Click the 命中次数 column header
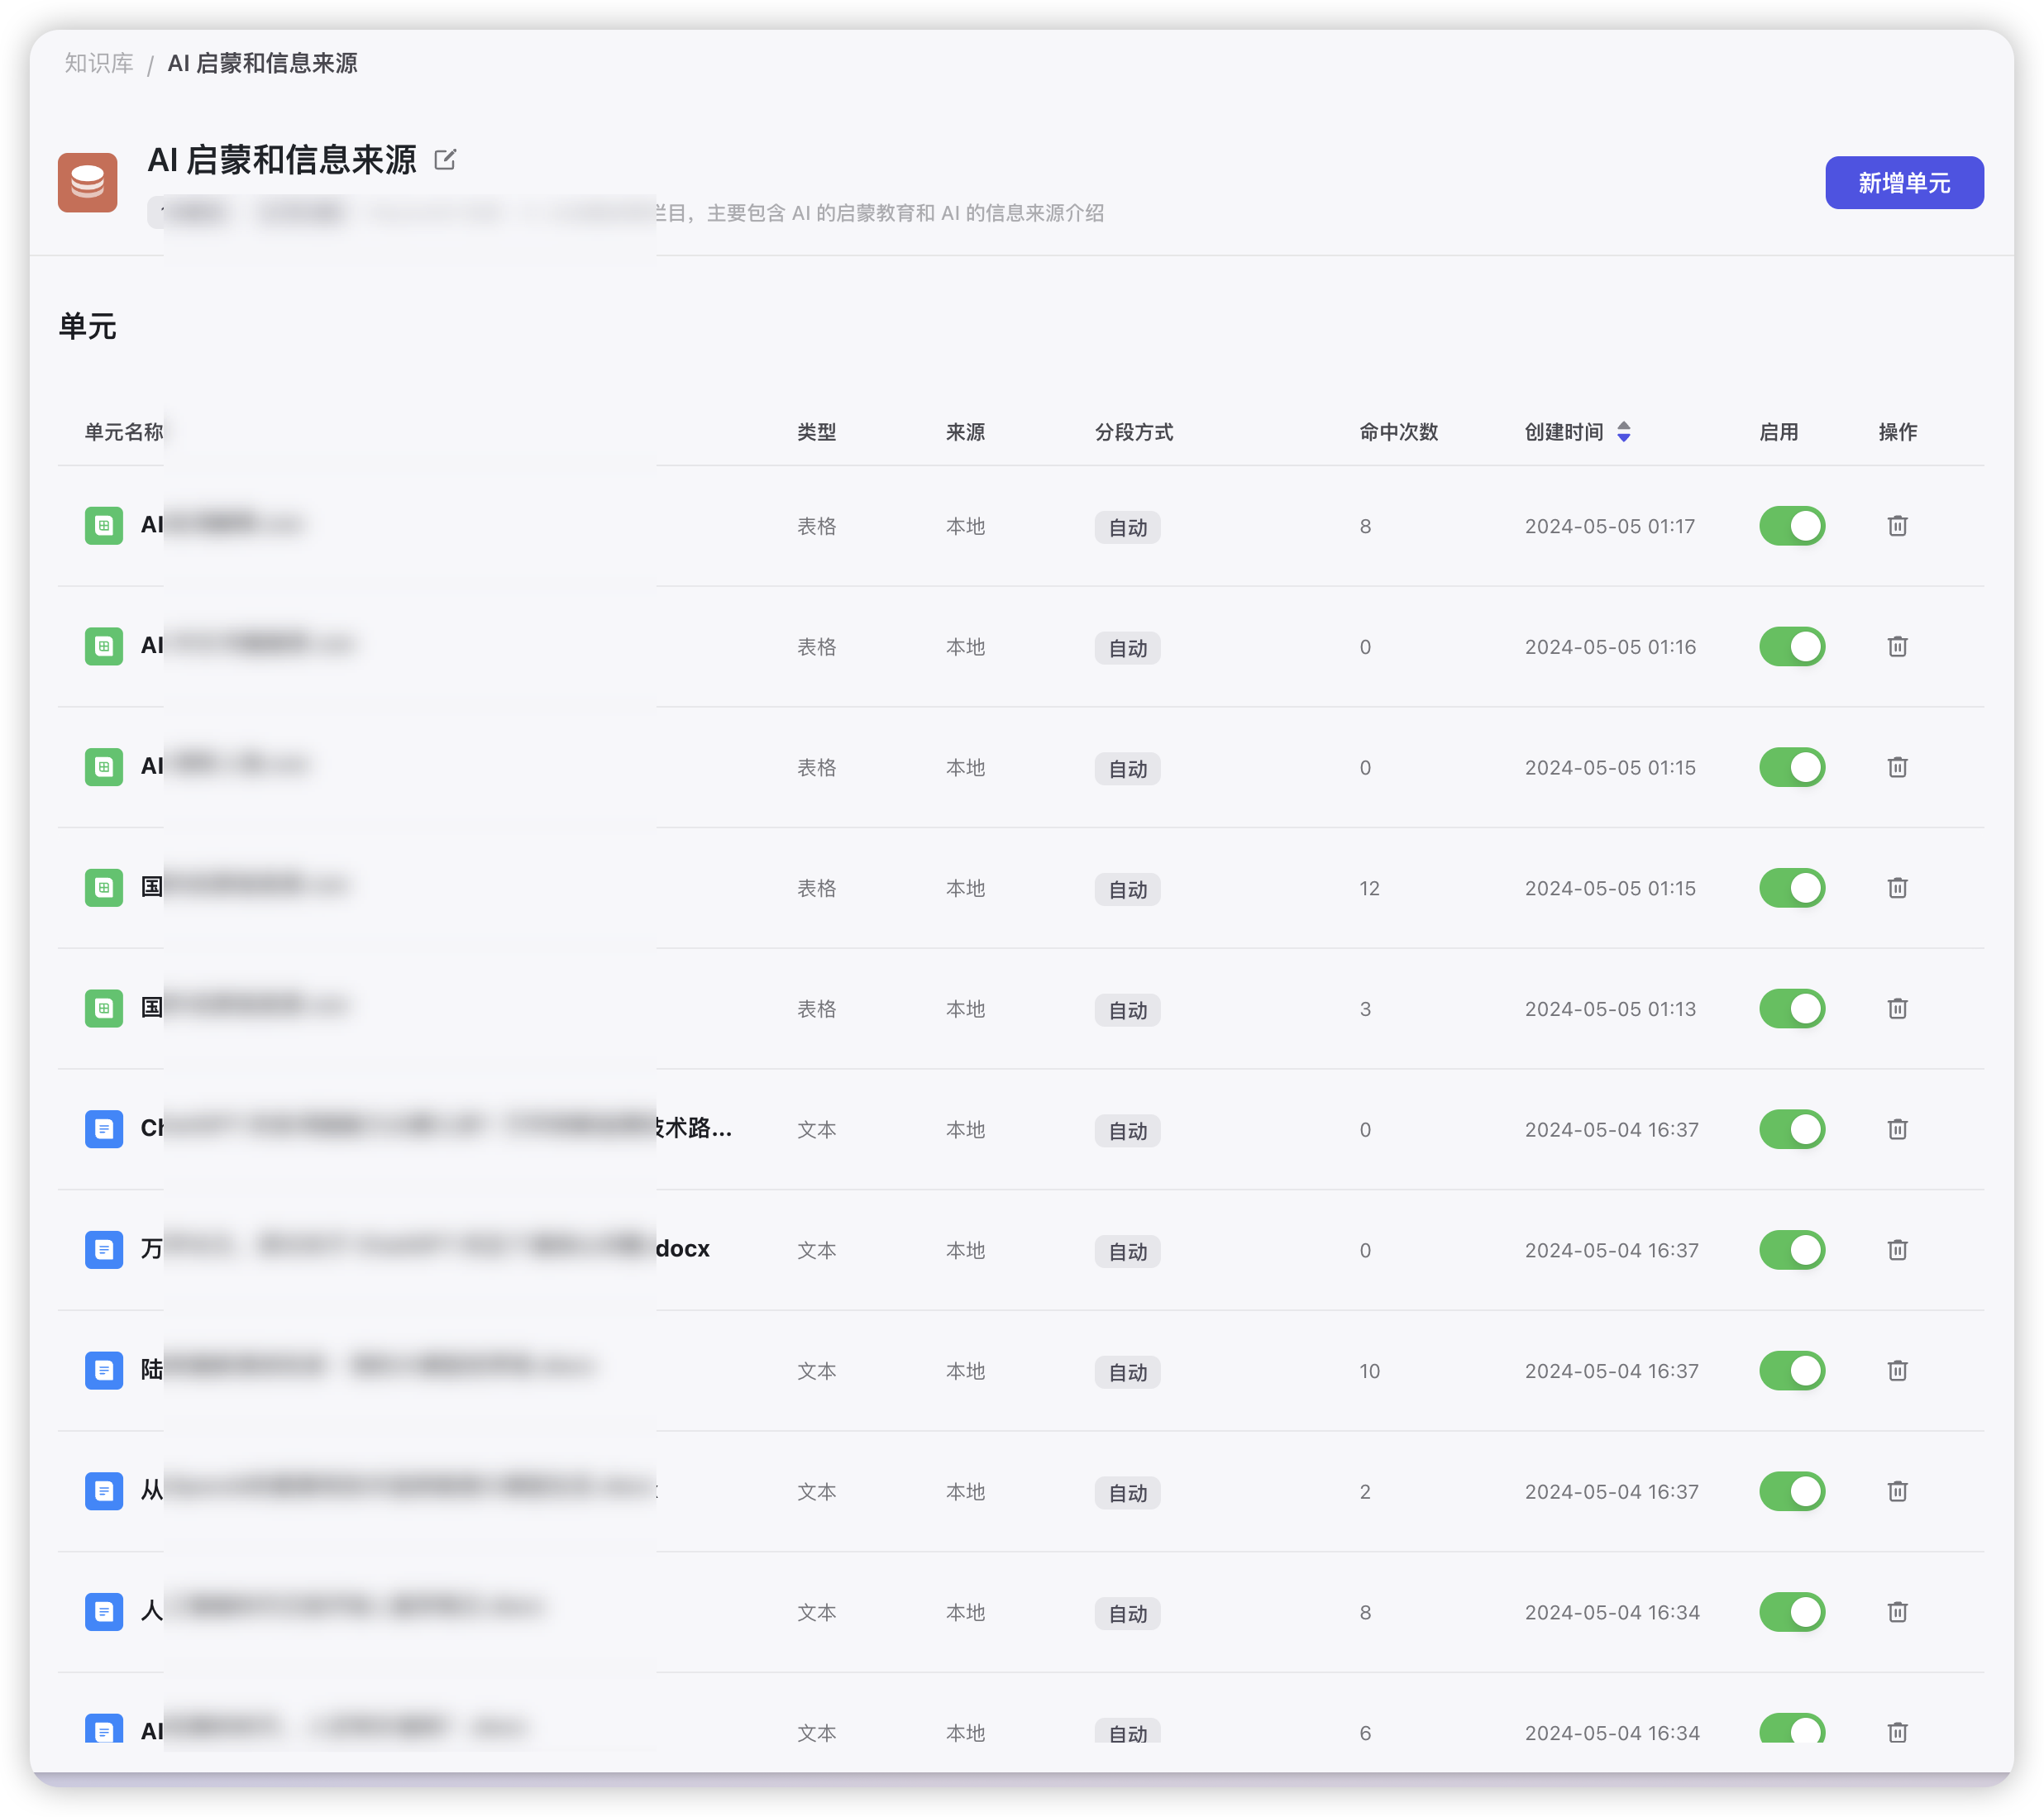Screen dimensions: 2044x1817 [x=1398, y=432]
